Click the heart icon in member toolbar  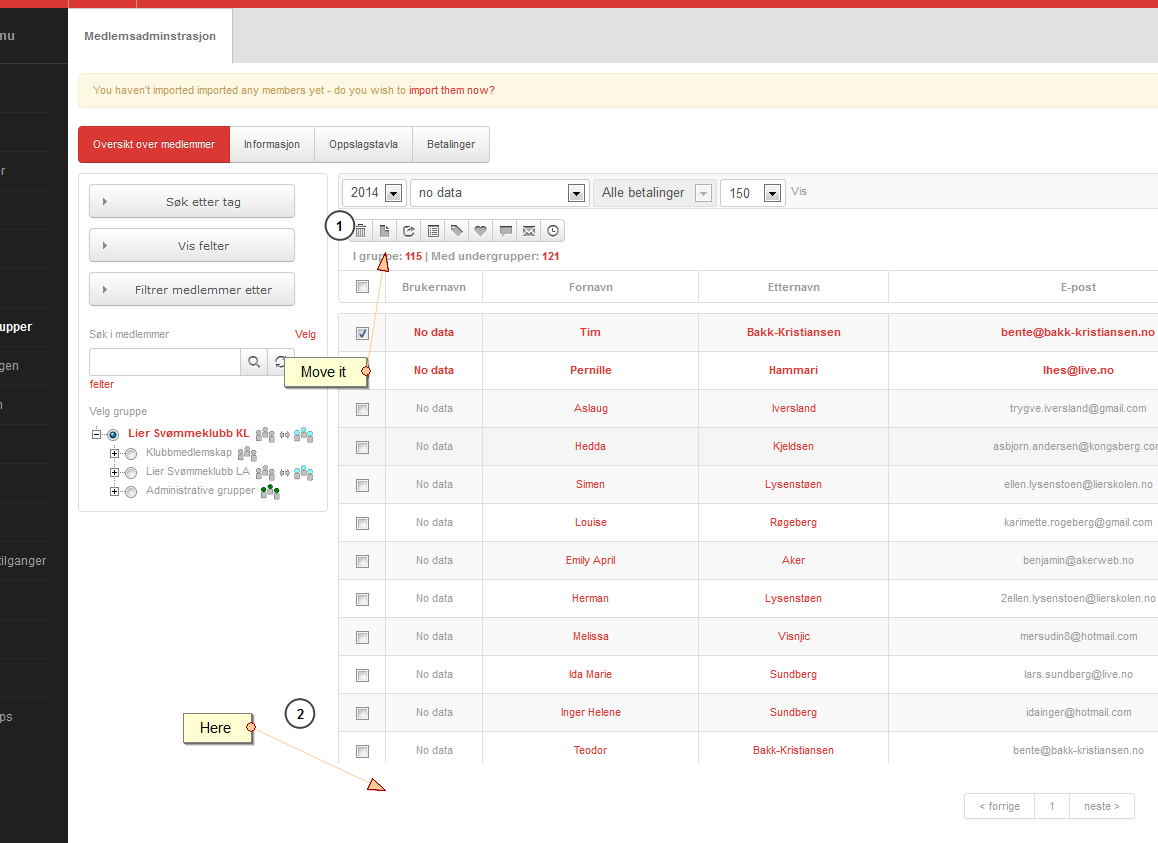[481, 231]
